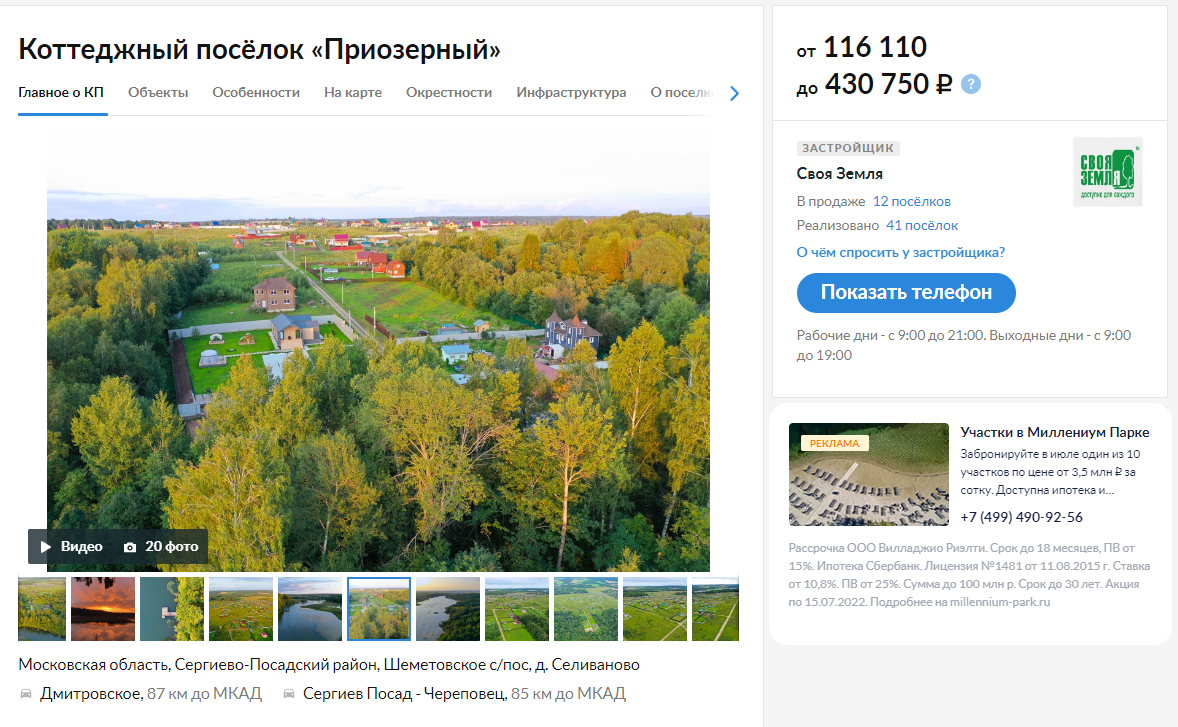Play the Видео with the play icon
Screen dimensions: 1178x727
pos(71,547)
